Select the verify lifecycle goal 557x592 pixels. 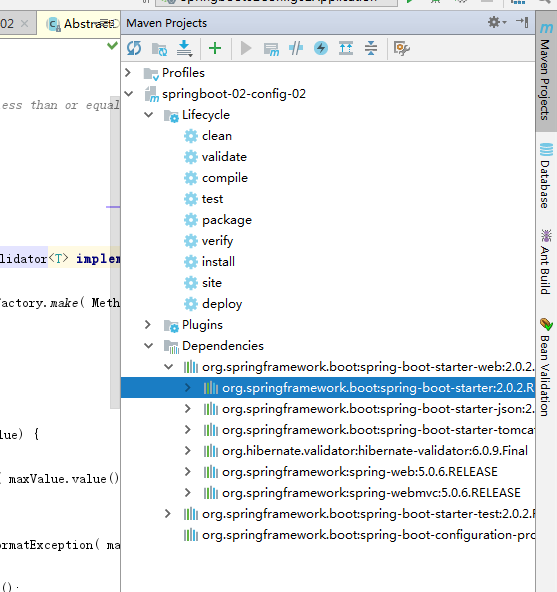point(218,241)
